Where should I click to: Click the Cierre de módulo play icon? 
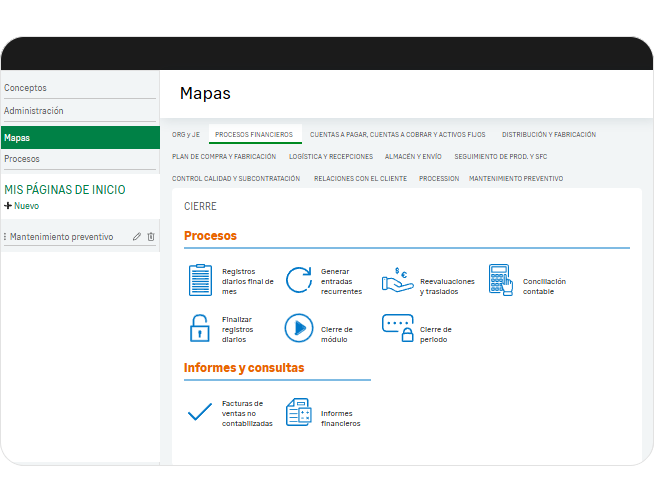pos(298,328)
